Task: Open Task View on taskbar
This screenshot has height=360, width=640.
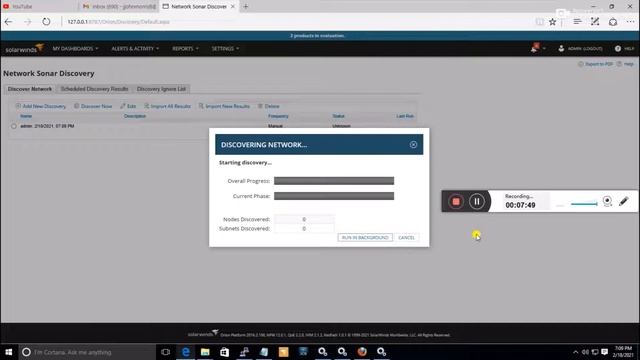Action: pyautogui.click(x=165, y=352)
